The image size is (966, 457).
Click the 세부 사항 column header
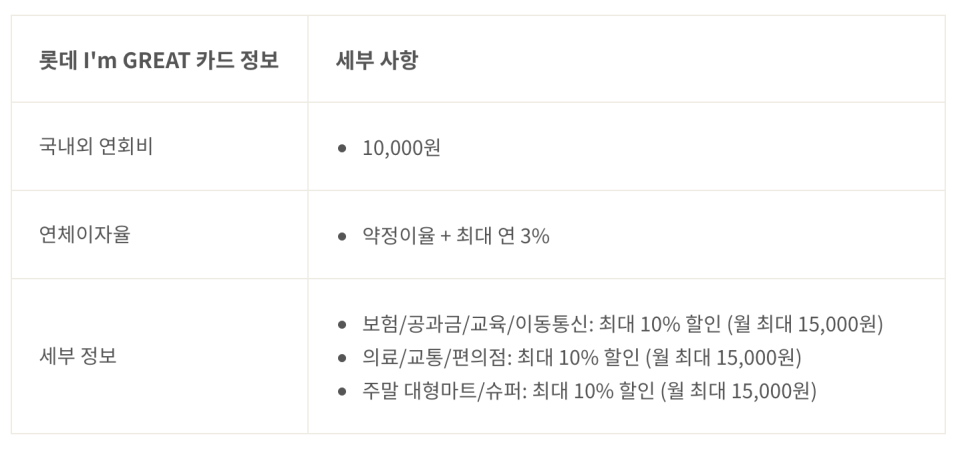pyautogui.click(x=377, y=60)
